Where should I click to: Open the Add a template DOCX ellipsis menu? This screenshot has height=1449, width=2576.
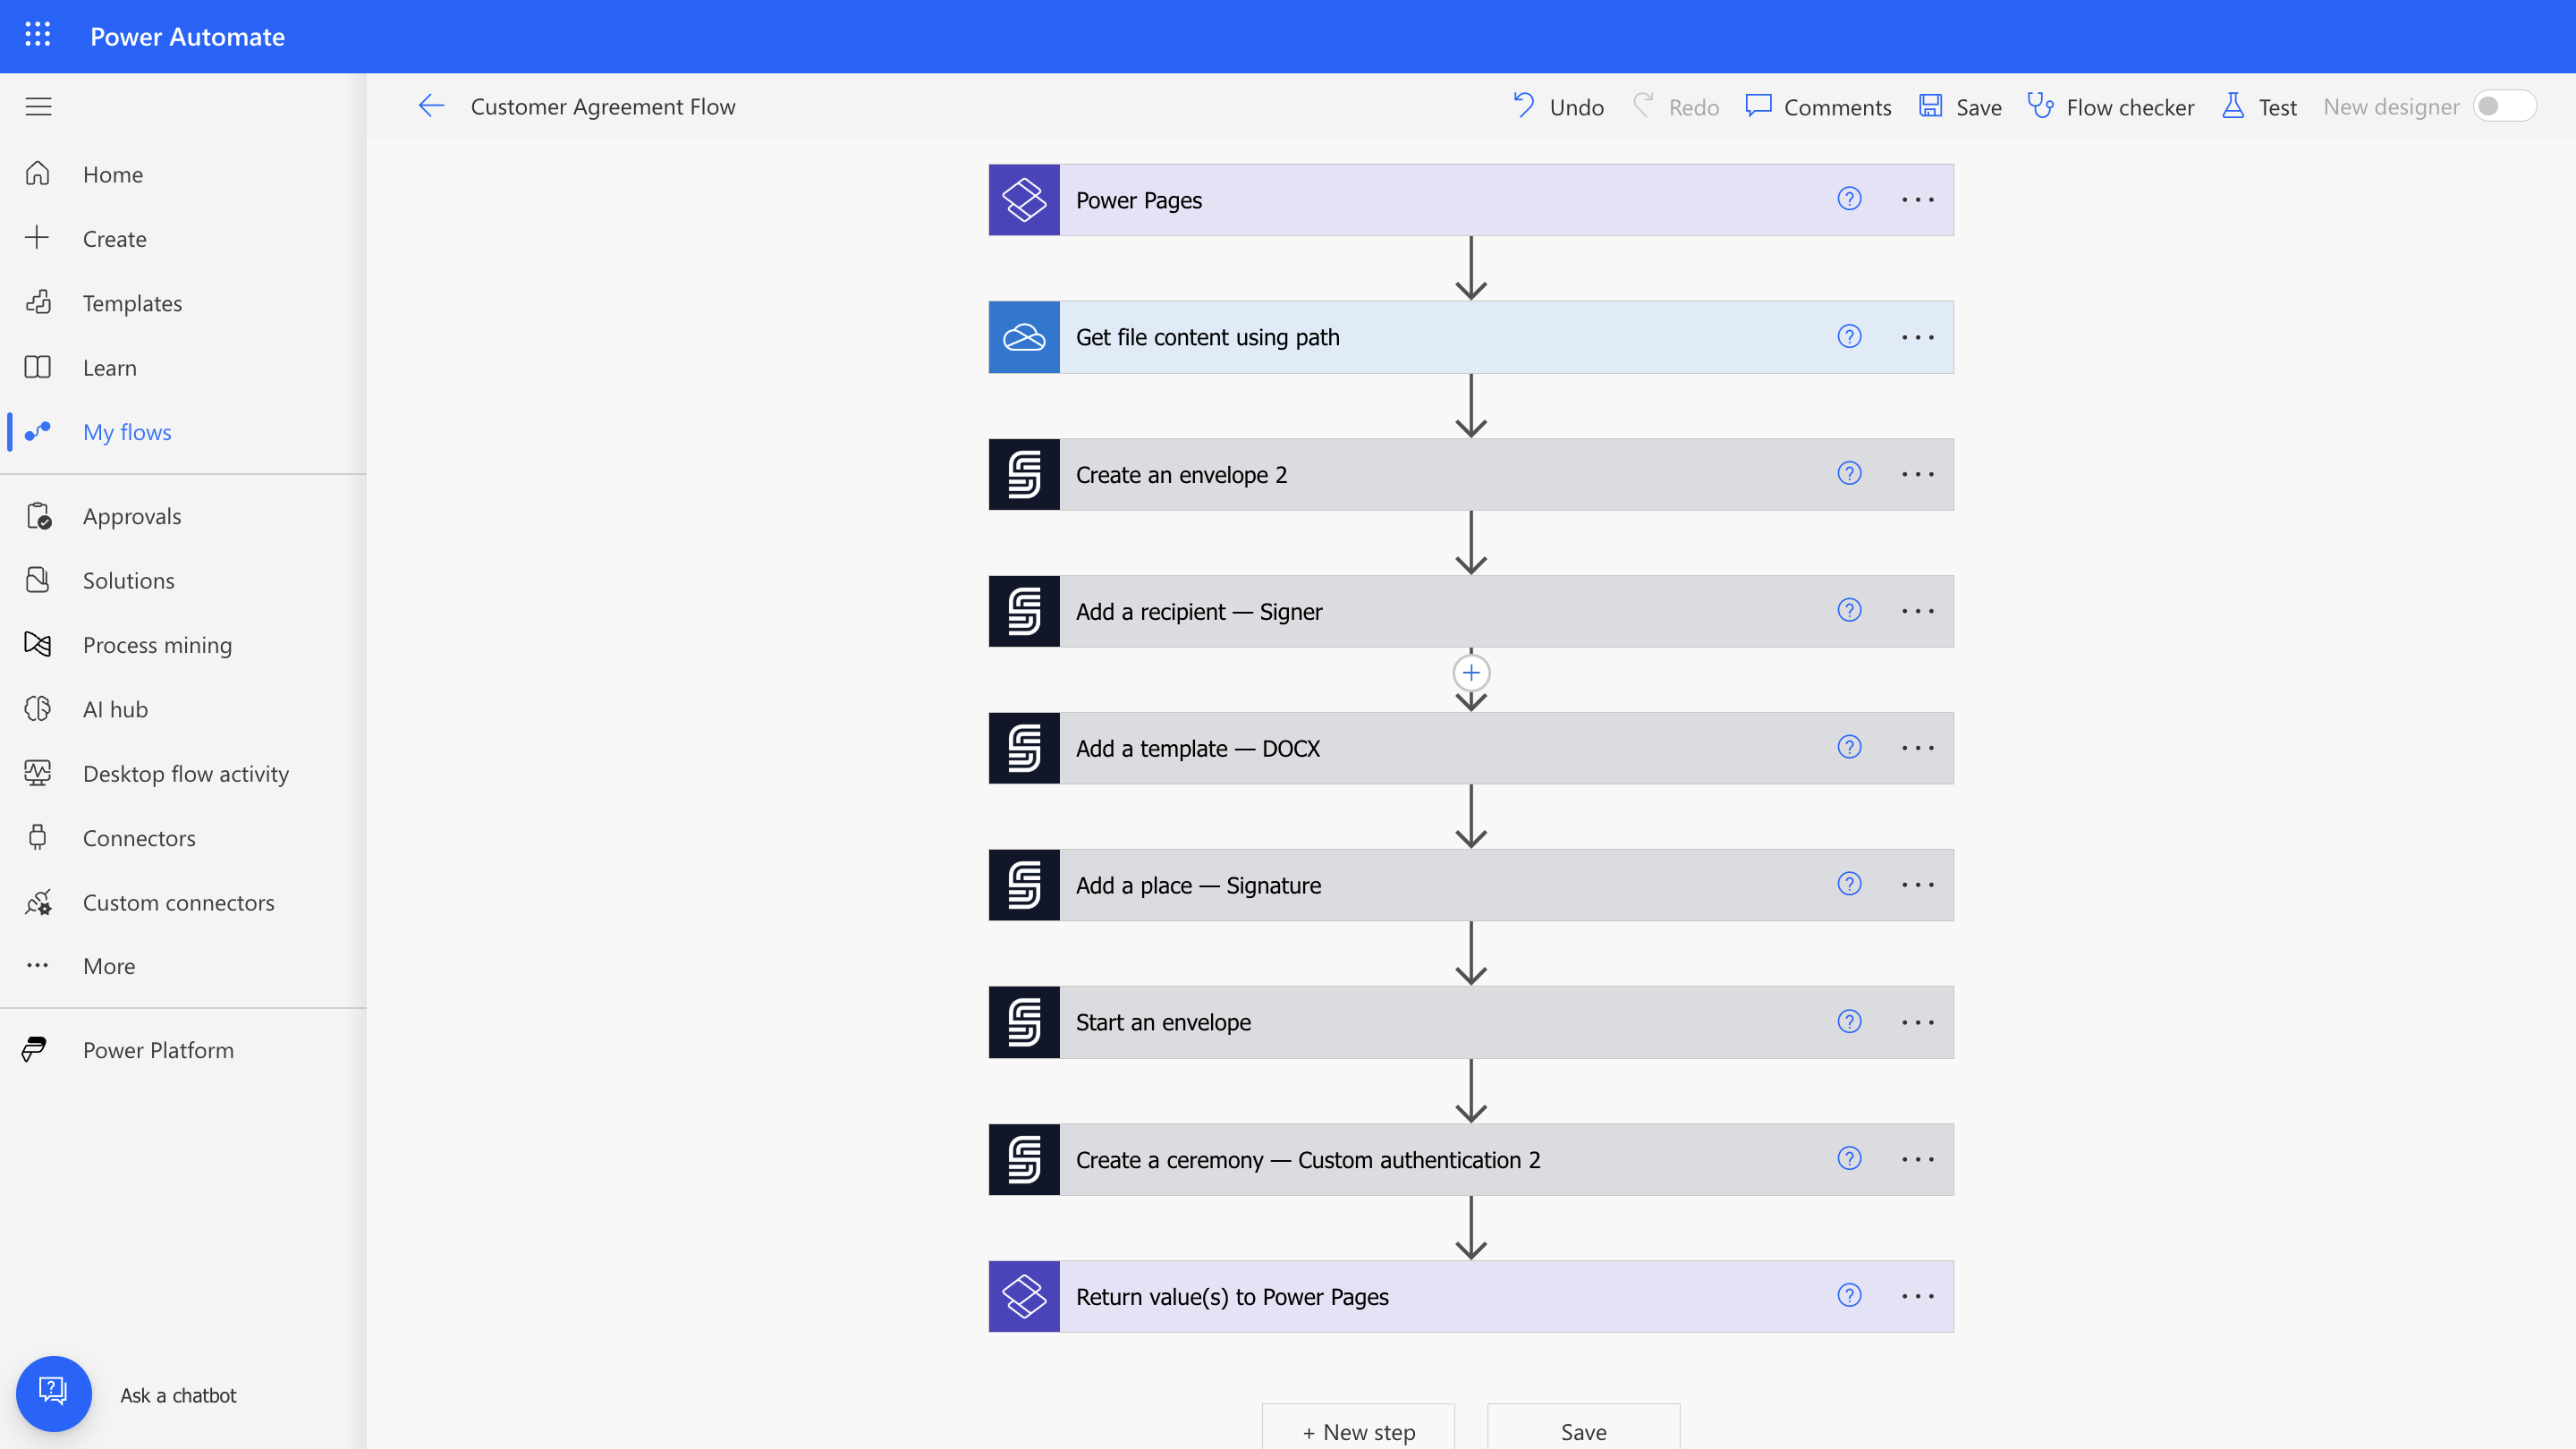click(1917, 748)
